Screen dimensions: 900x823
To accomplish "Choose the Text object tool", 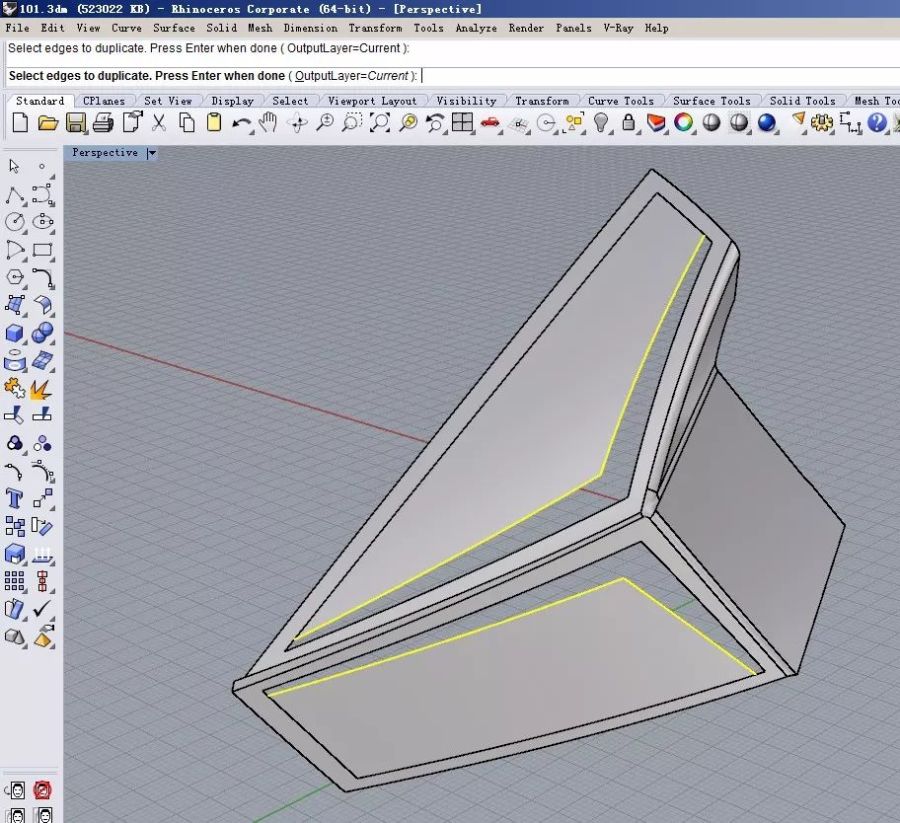I will point(15,498).
